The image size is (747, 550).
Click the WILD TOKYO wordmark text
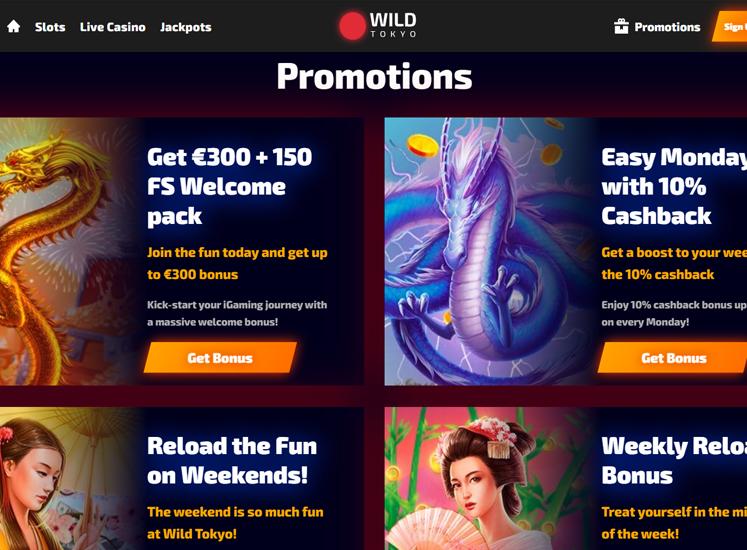(x=393, y=25)
